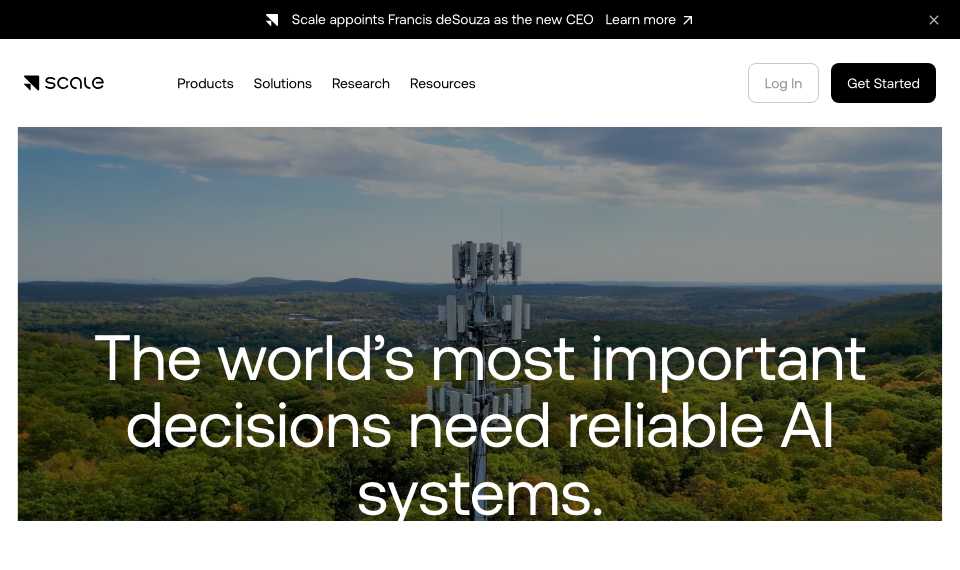Click the cloudy sky in hero image
The width and height of the screenshot is (960, 570).
tap(480, 184)
